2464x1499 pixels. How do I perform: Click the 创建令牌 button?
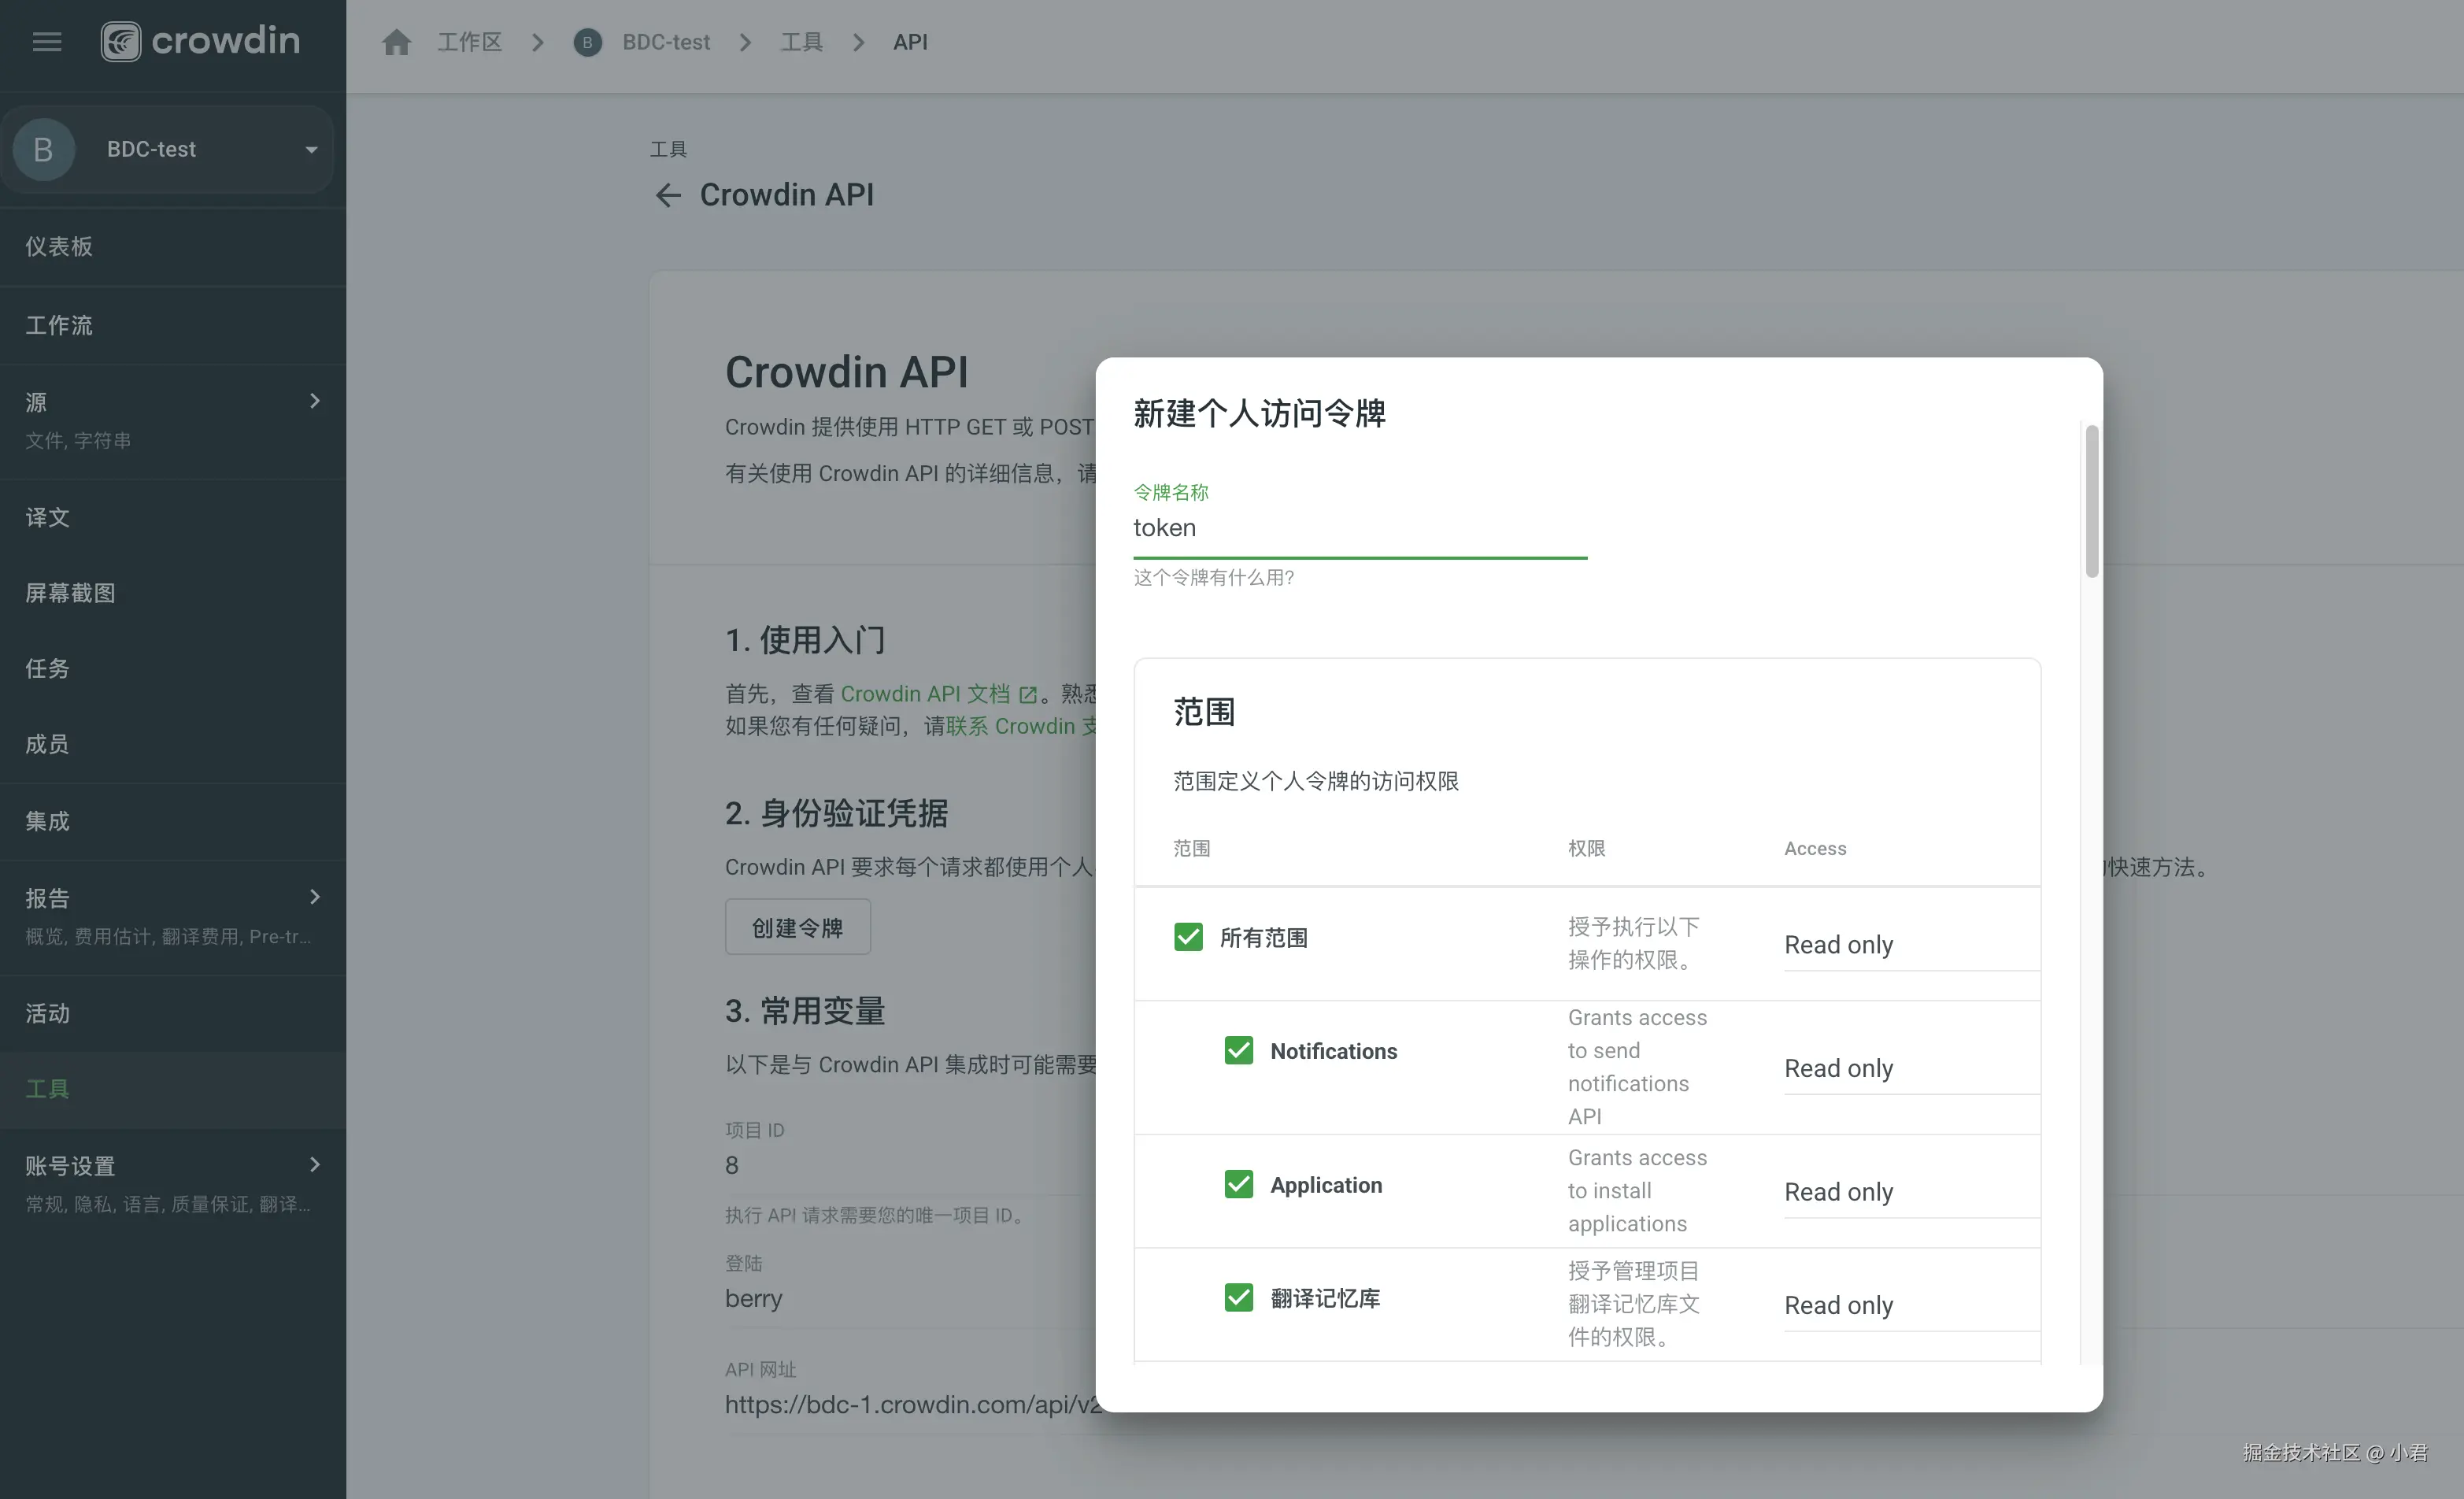point(797,927)
